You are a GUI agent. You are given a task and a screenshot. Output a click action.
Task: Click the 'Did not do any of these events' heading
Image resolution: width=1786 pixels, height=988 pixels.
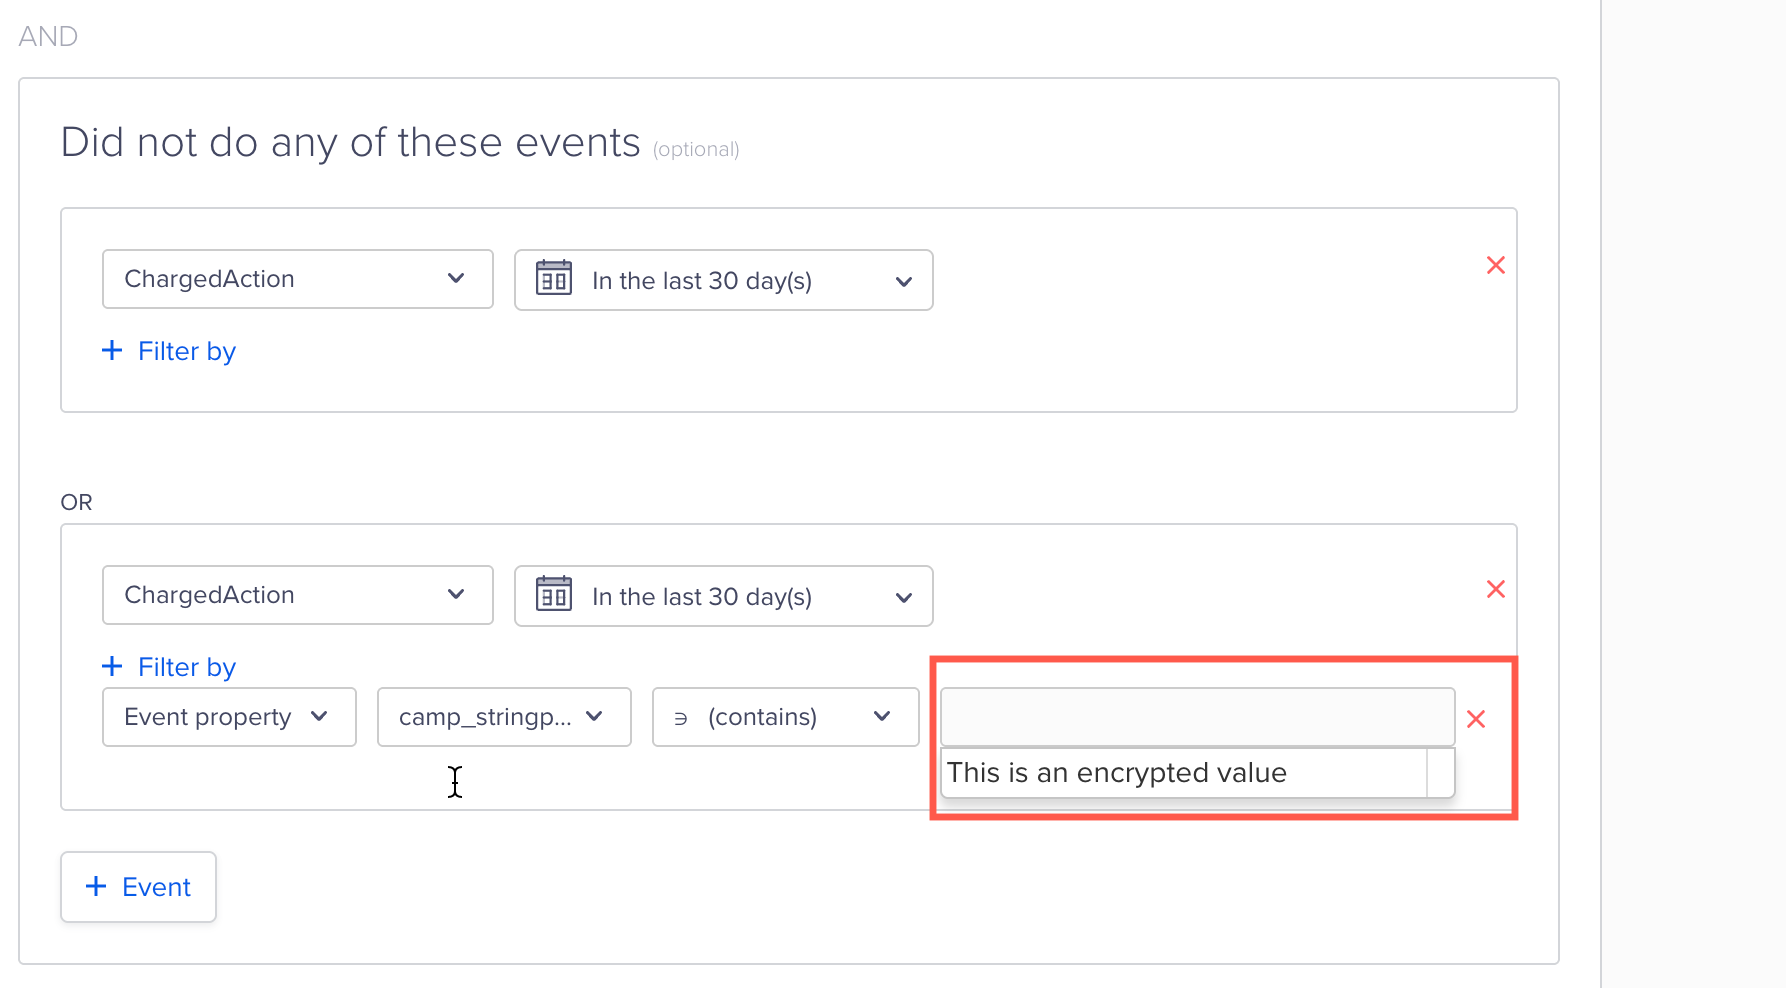[350, 142]
